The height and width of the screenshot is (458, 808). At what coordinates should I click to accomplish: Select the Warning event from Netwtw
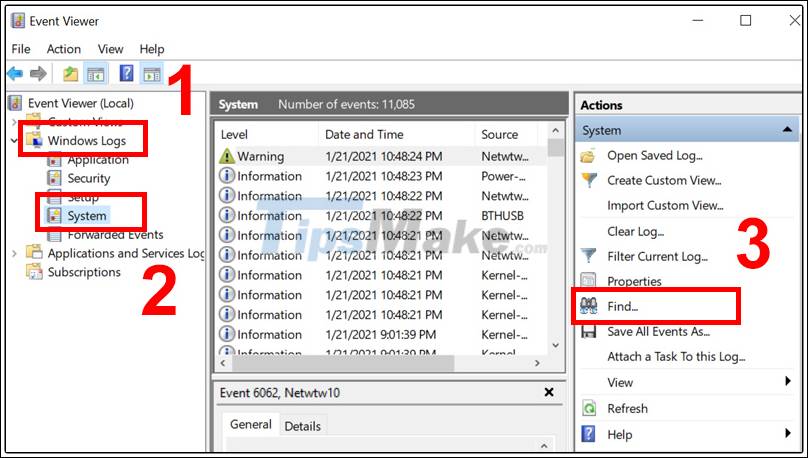(x=381, y=156)
